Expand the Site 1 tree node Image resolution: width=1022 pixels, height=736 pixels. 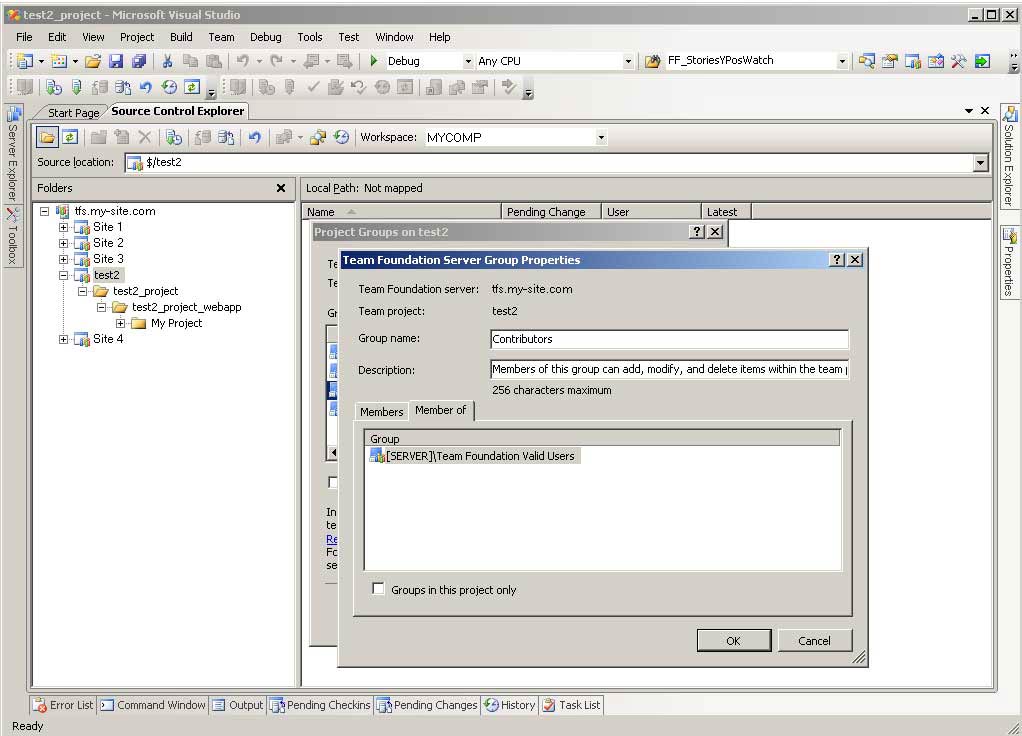coord(63,228)
